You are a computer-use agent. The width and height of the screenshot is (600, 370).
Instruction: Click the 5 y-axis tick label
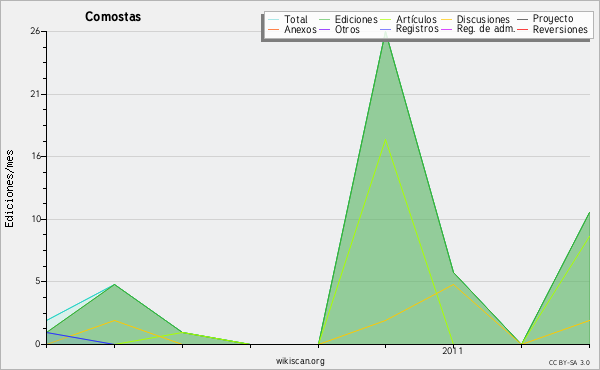point(38,281)
